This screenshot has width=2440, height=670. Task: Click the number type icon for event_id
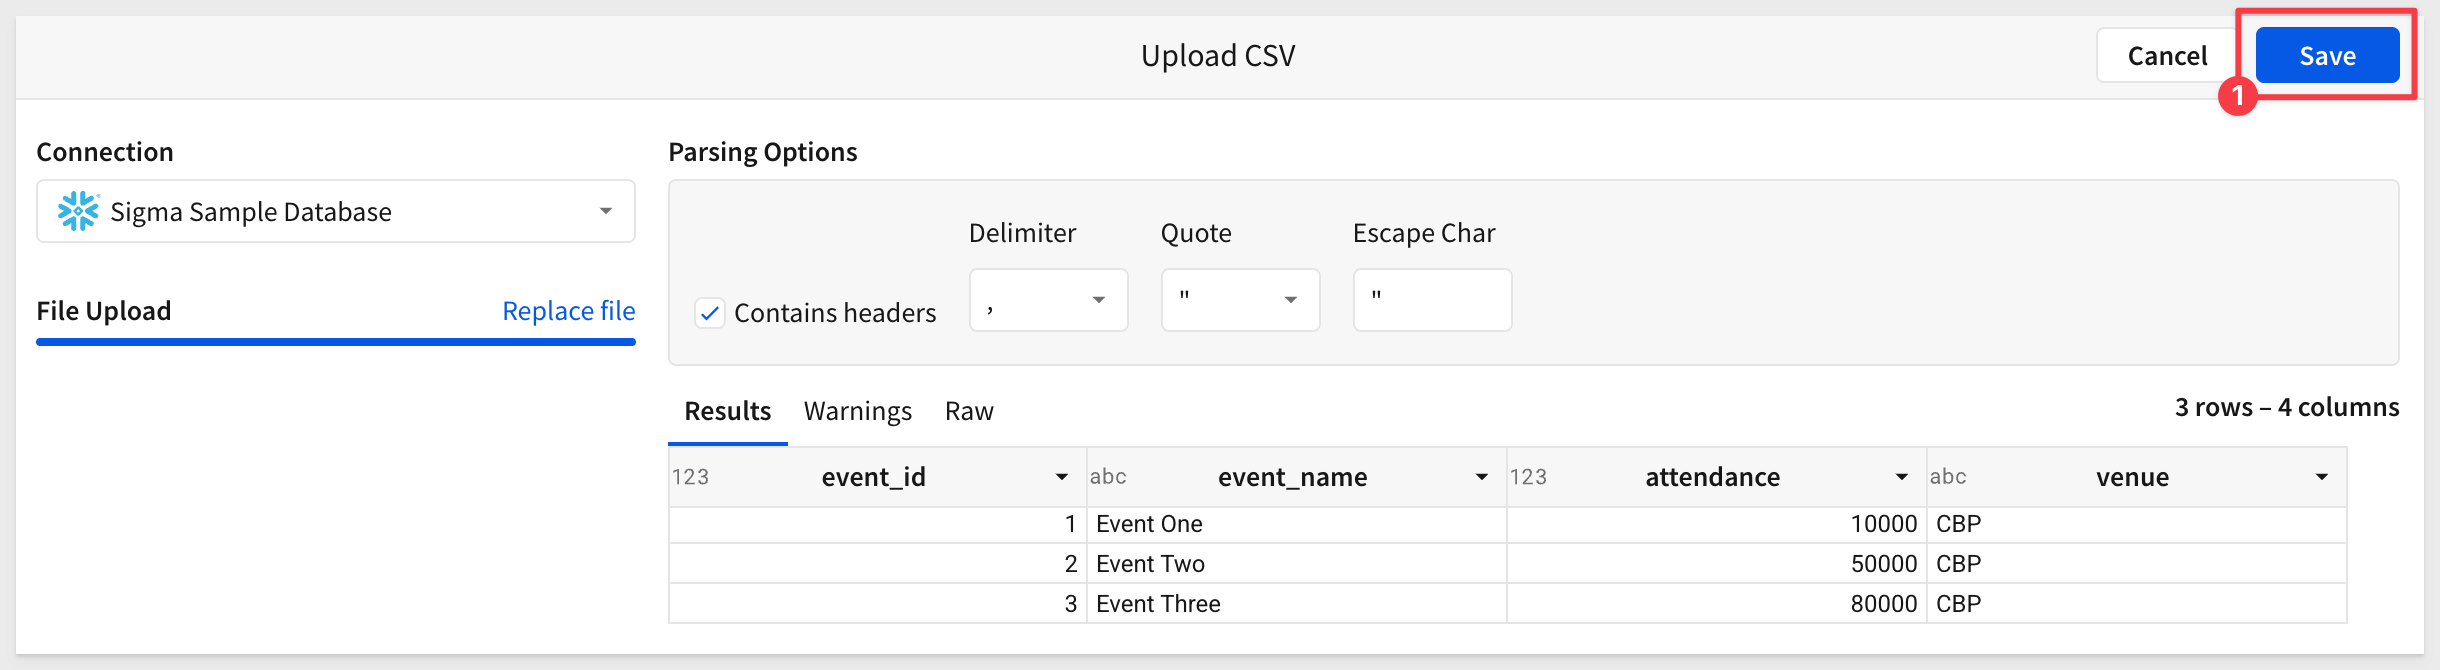[x=690, y=477]
